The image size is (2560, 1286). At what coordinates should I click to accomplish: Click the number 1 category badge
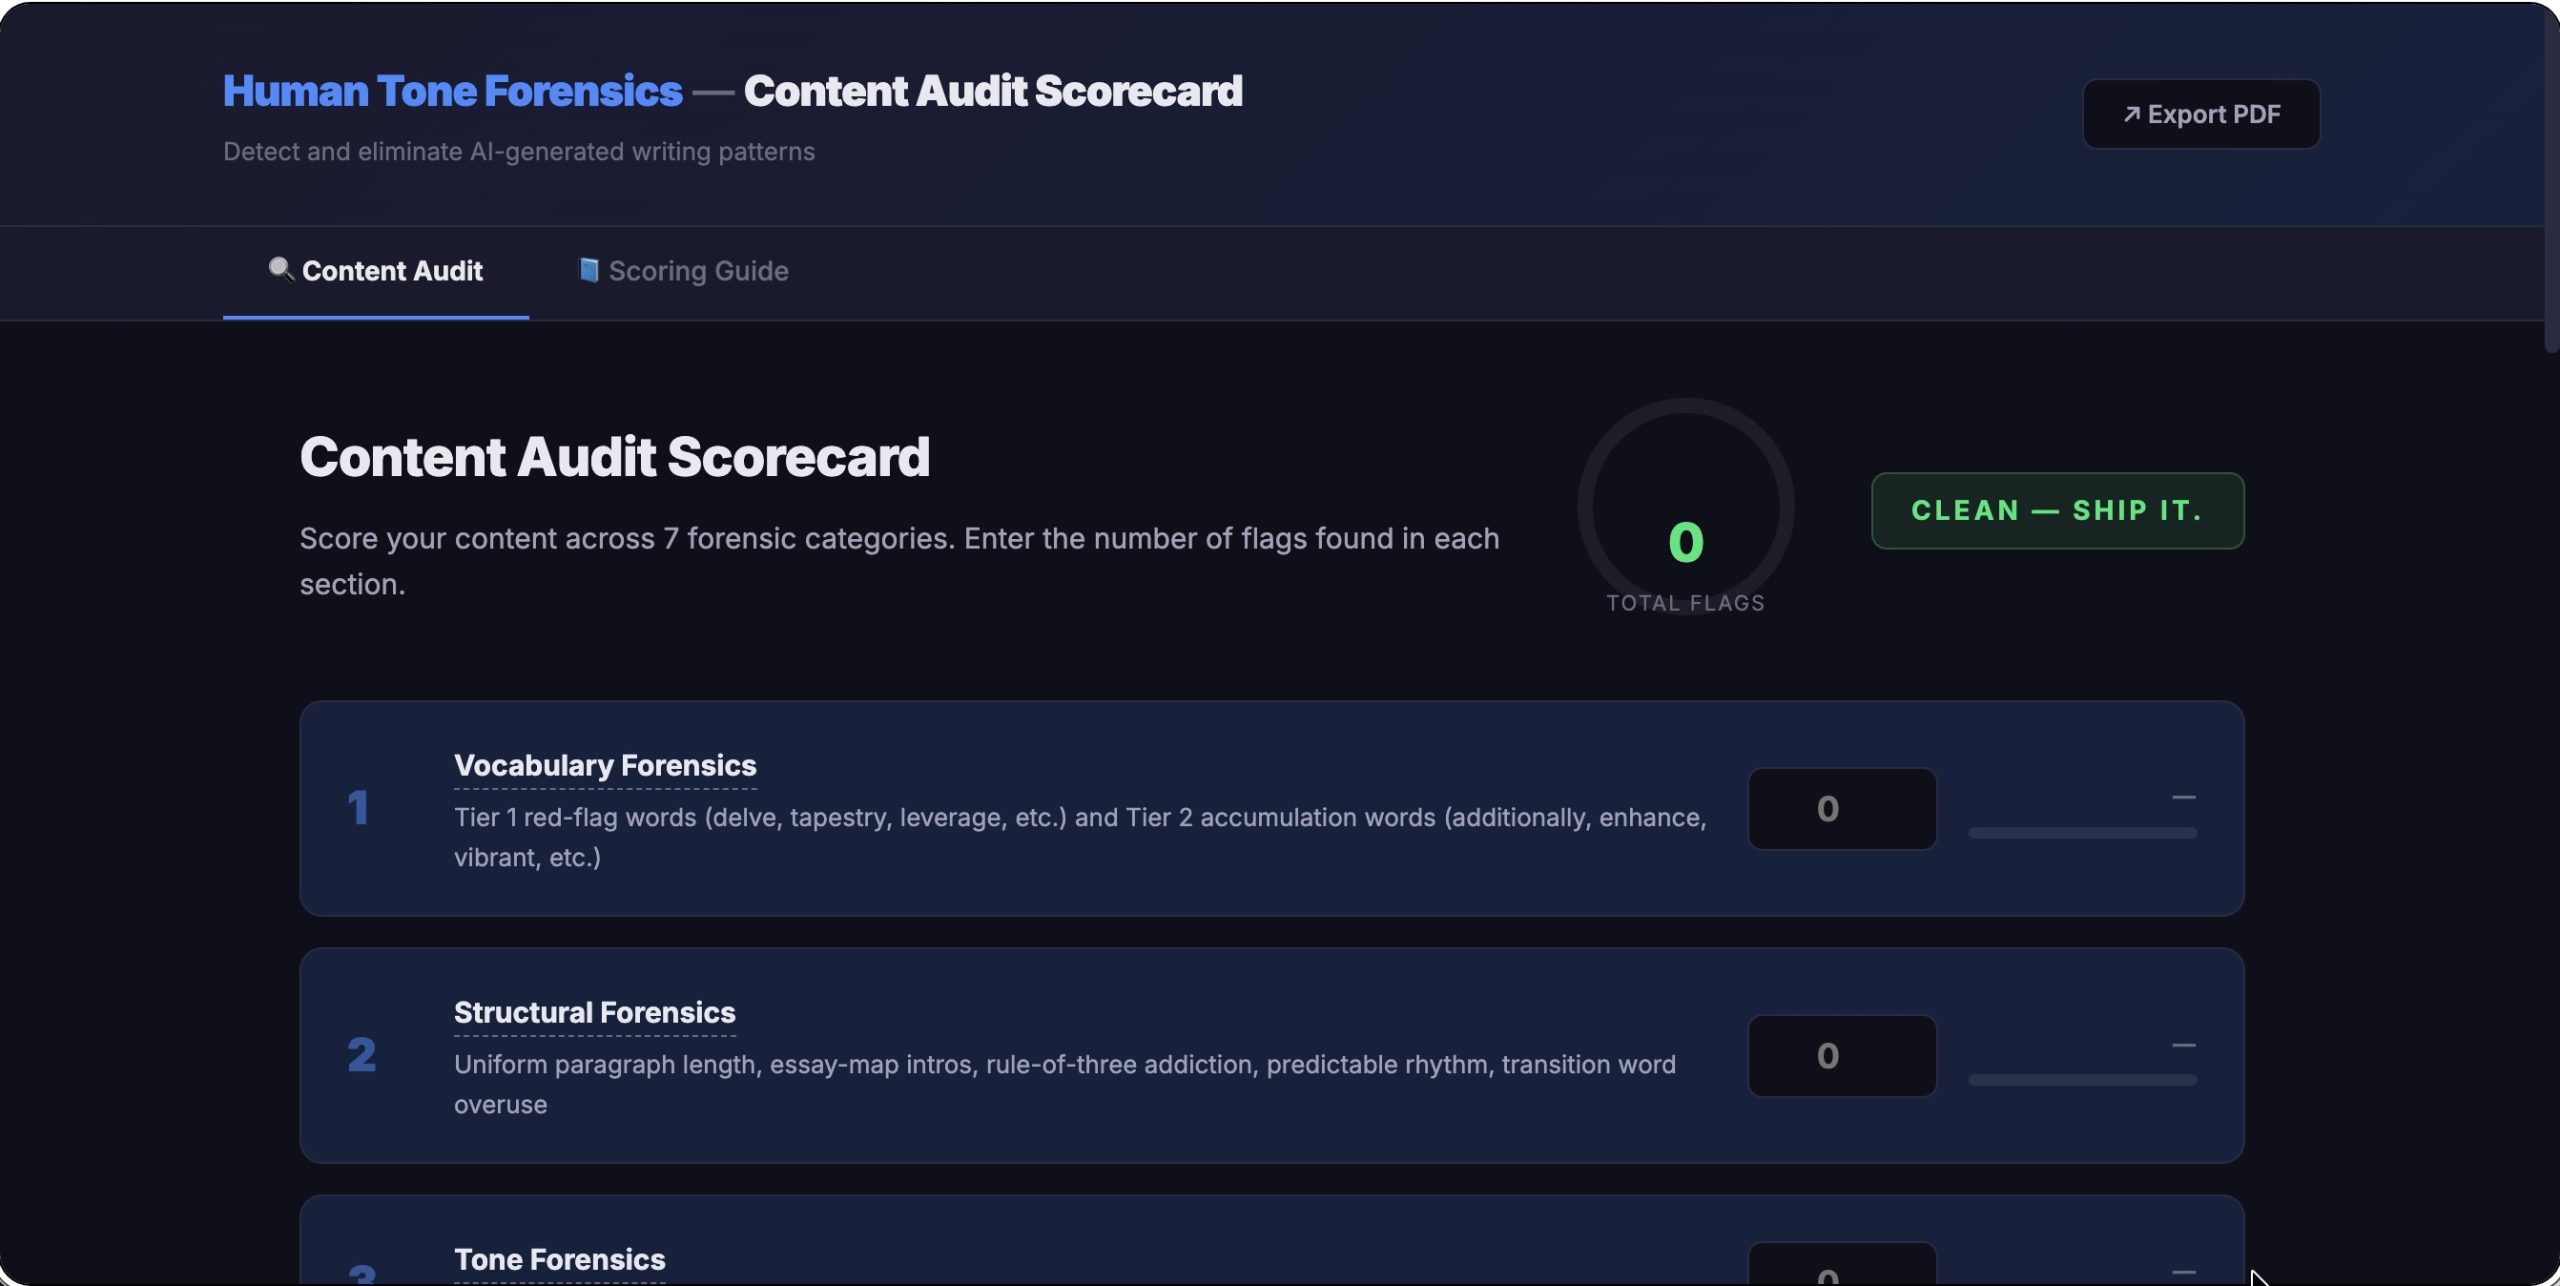tap(358, 808)
